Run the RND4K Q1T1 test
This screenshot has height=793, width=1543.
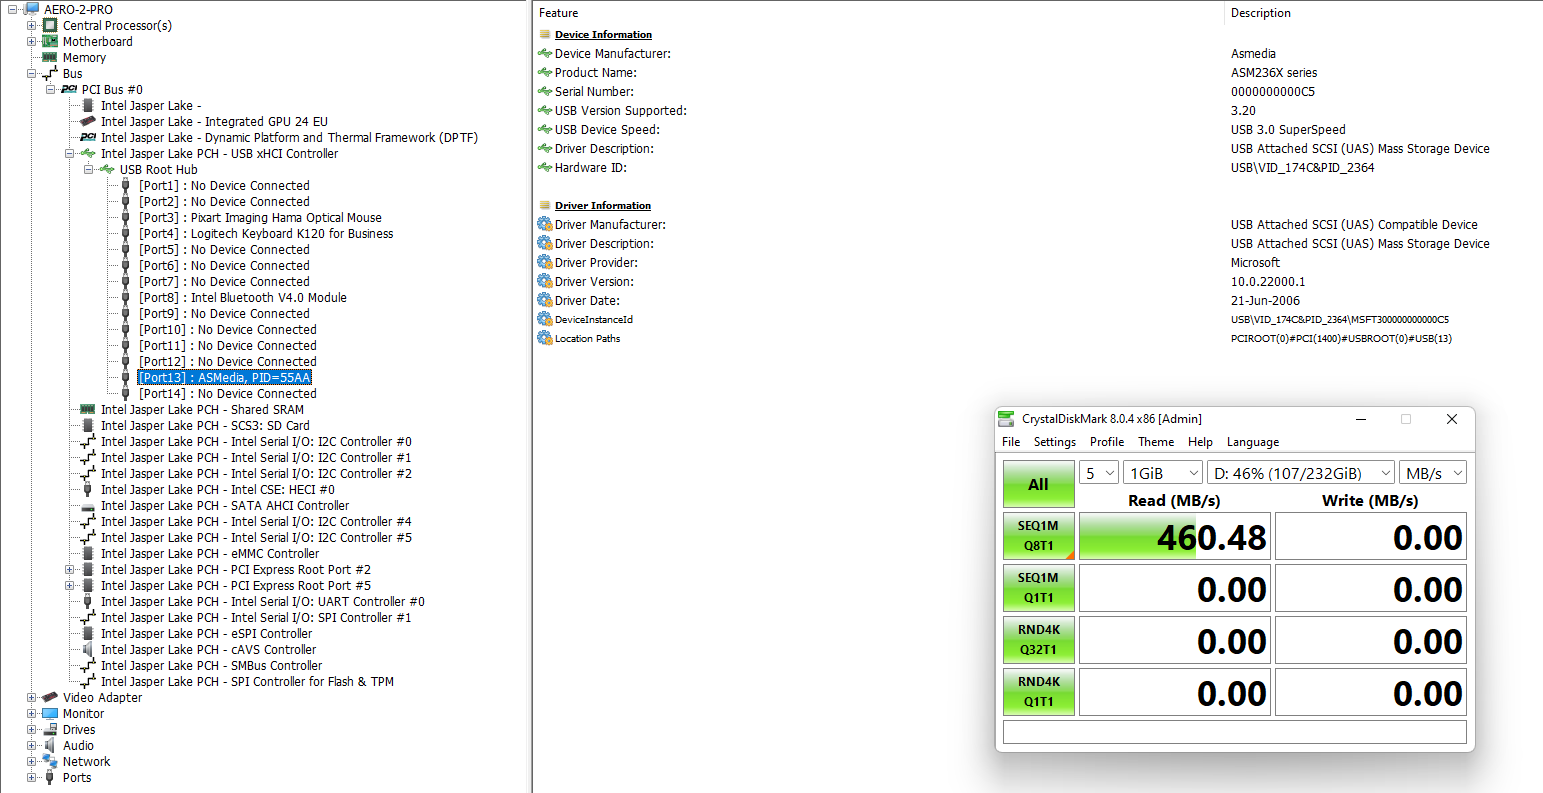(x=1039, y=692)
